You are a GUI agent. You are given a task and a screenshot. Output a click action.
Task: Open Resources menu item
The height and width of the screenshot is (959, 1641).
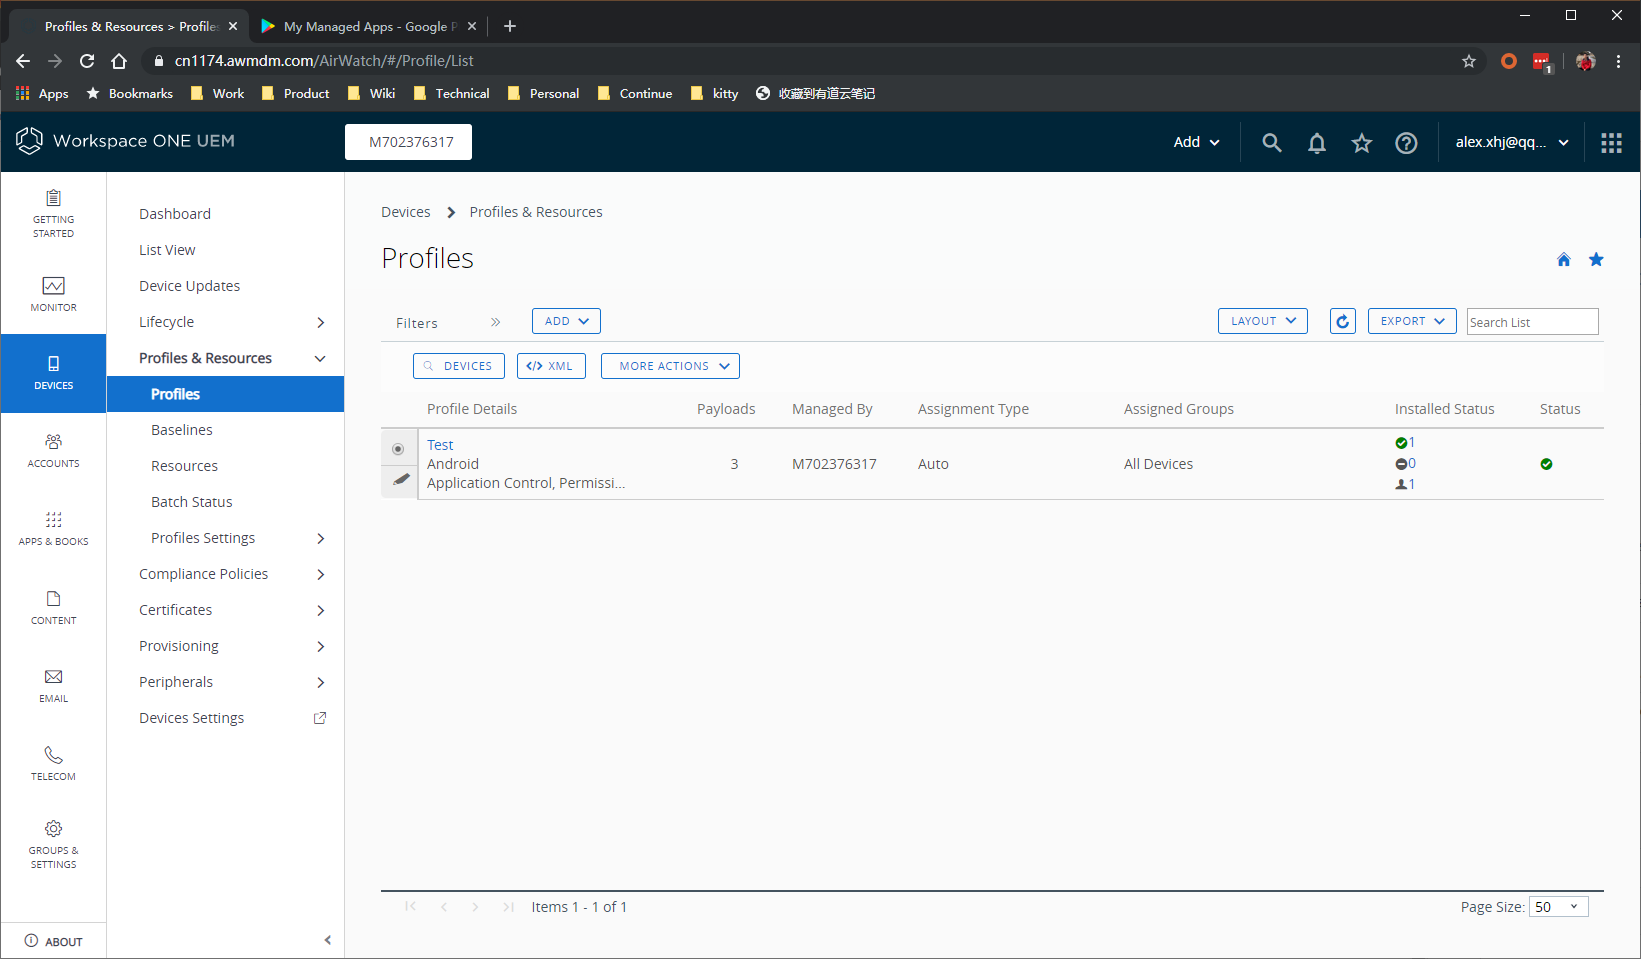point(184,466)
